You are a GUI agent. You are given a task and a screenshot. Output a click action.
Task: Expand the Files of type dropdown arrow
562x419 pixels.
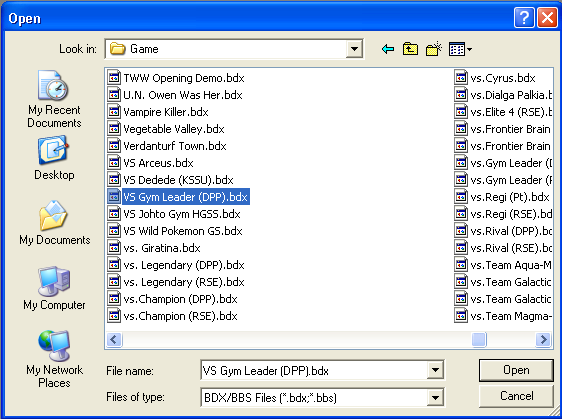tap(435, 397)
